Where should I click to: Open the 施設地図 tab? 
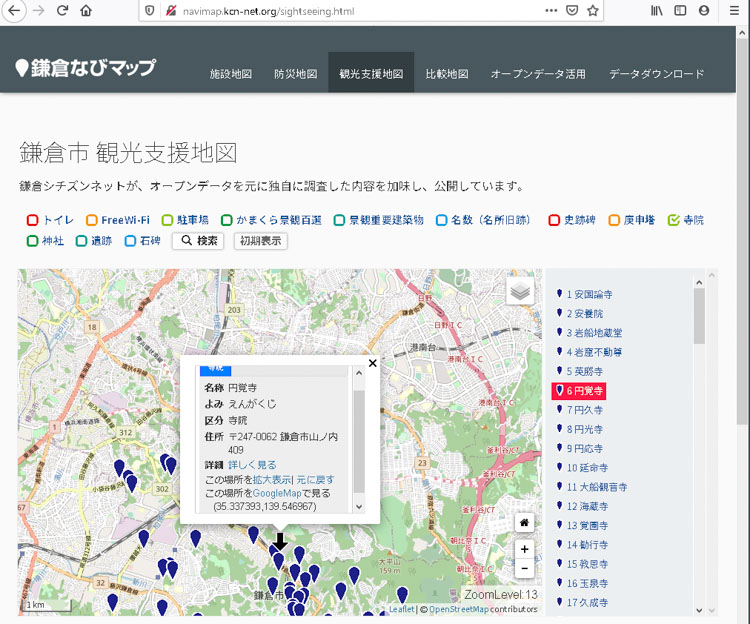[x=230, y=74]
